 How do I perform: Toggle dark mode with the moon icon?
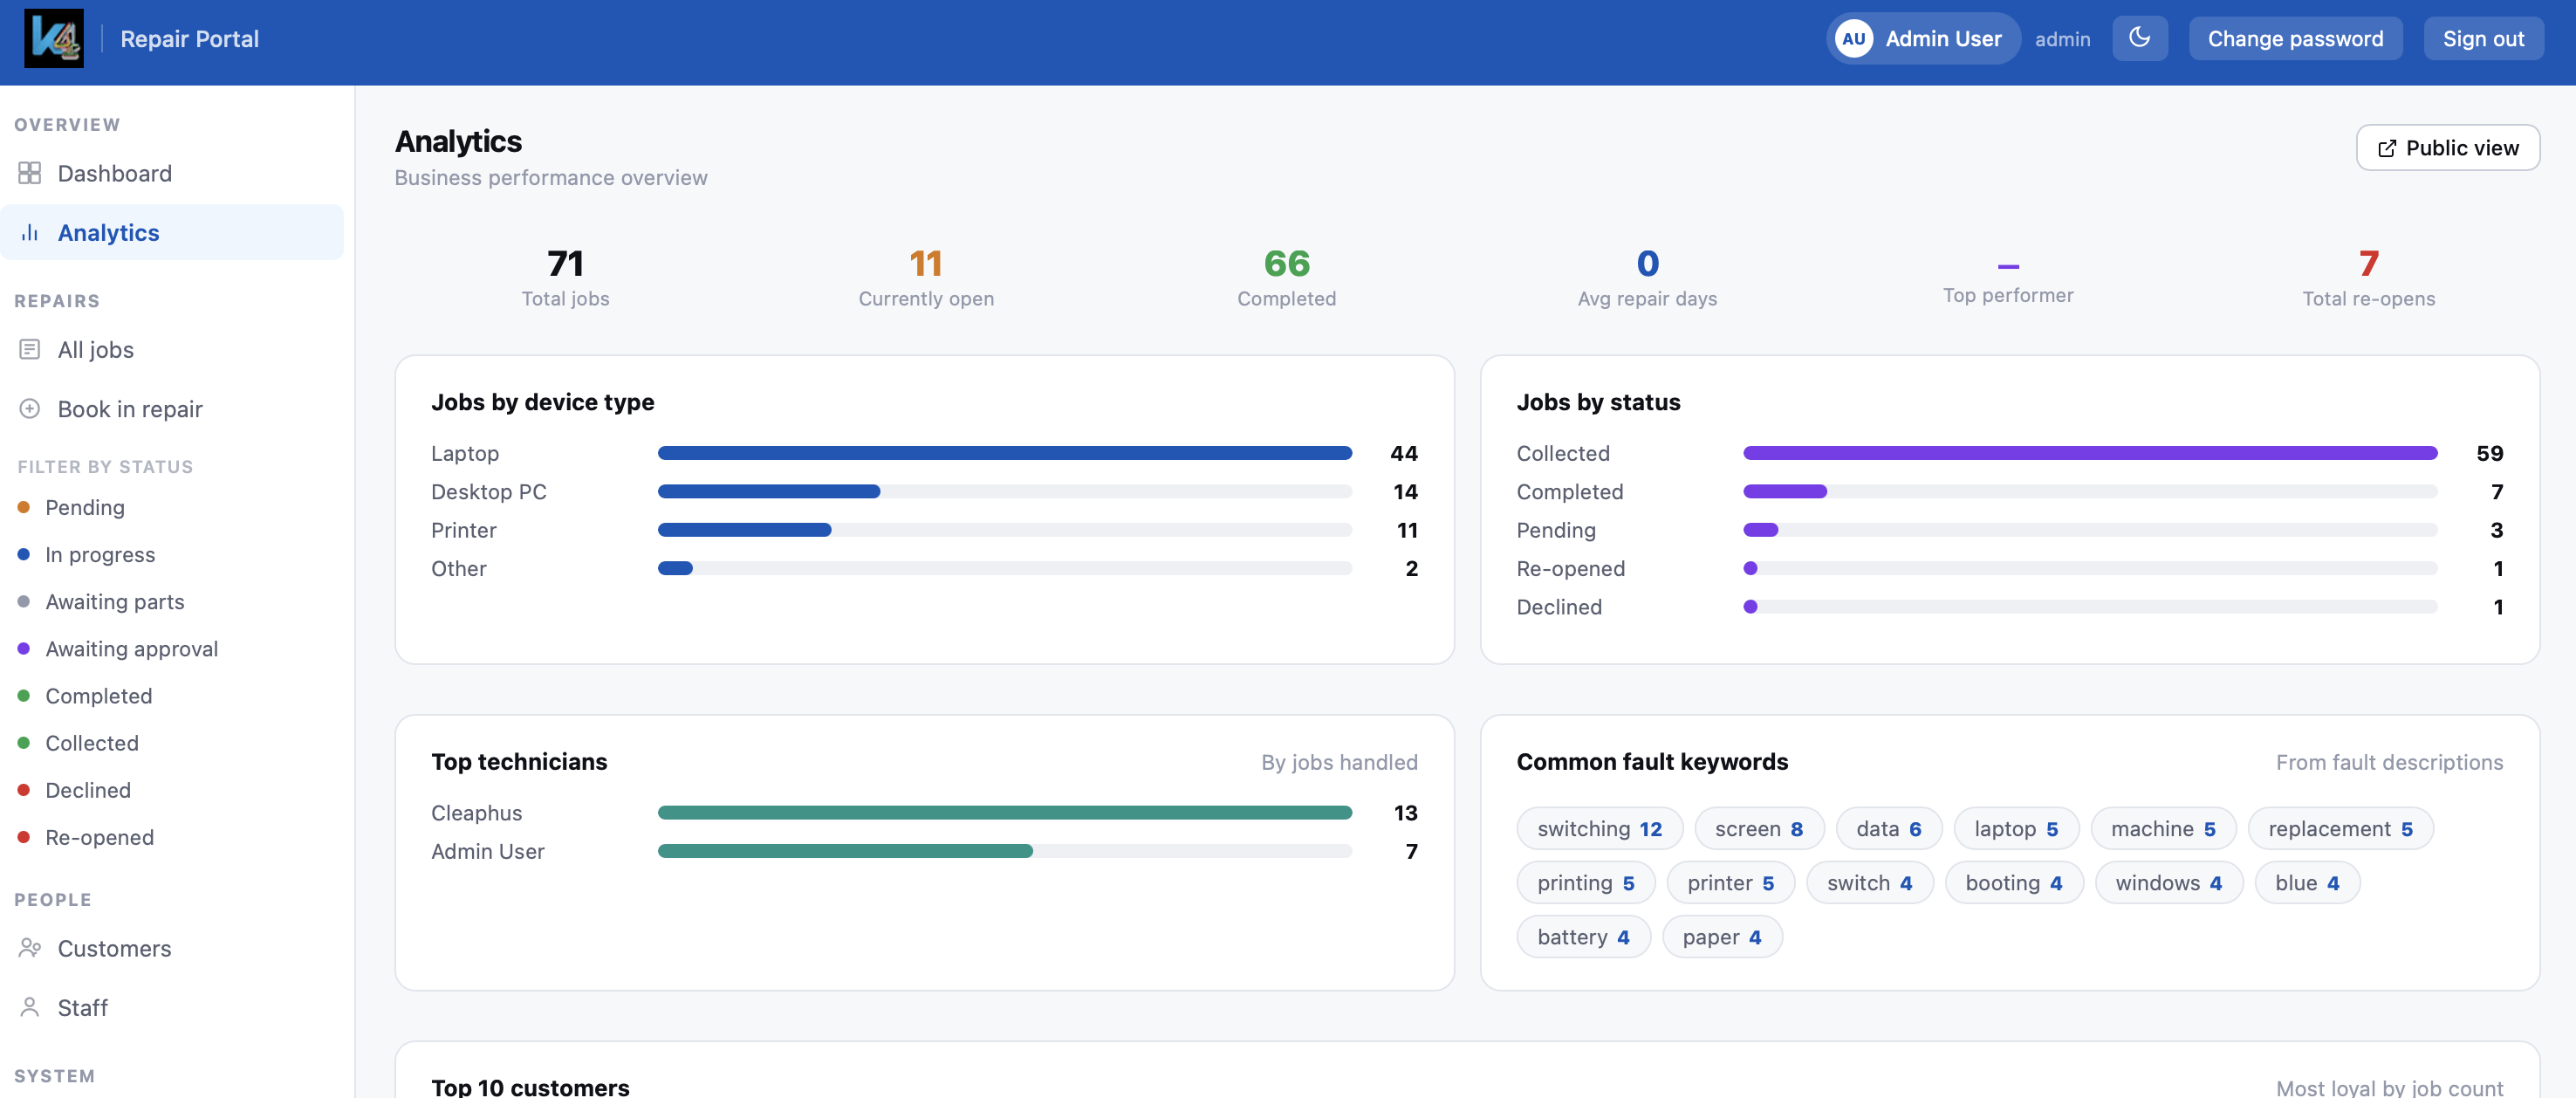[x=2139, y=38]
